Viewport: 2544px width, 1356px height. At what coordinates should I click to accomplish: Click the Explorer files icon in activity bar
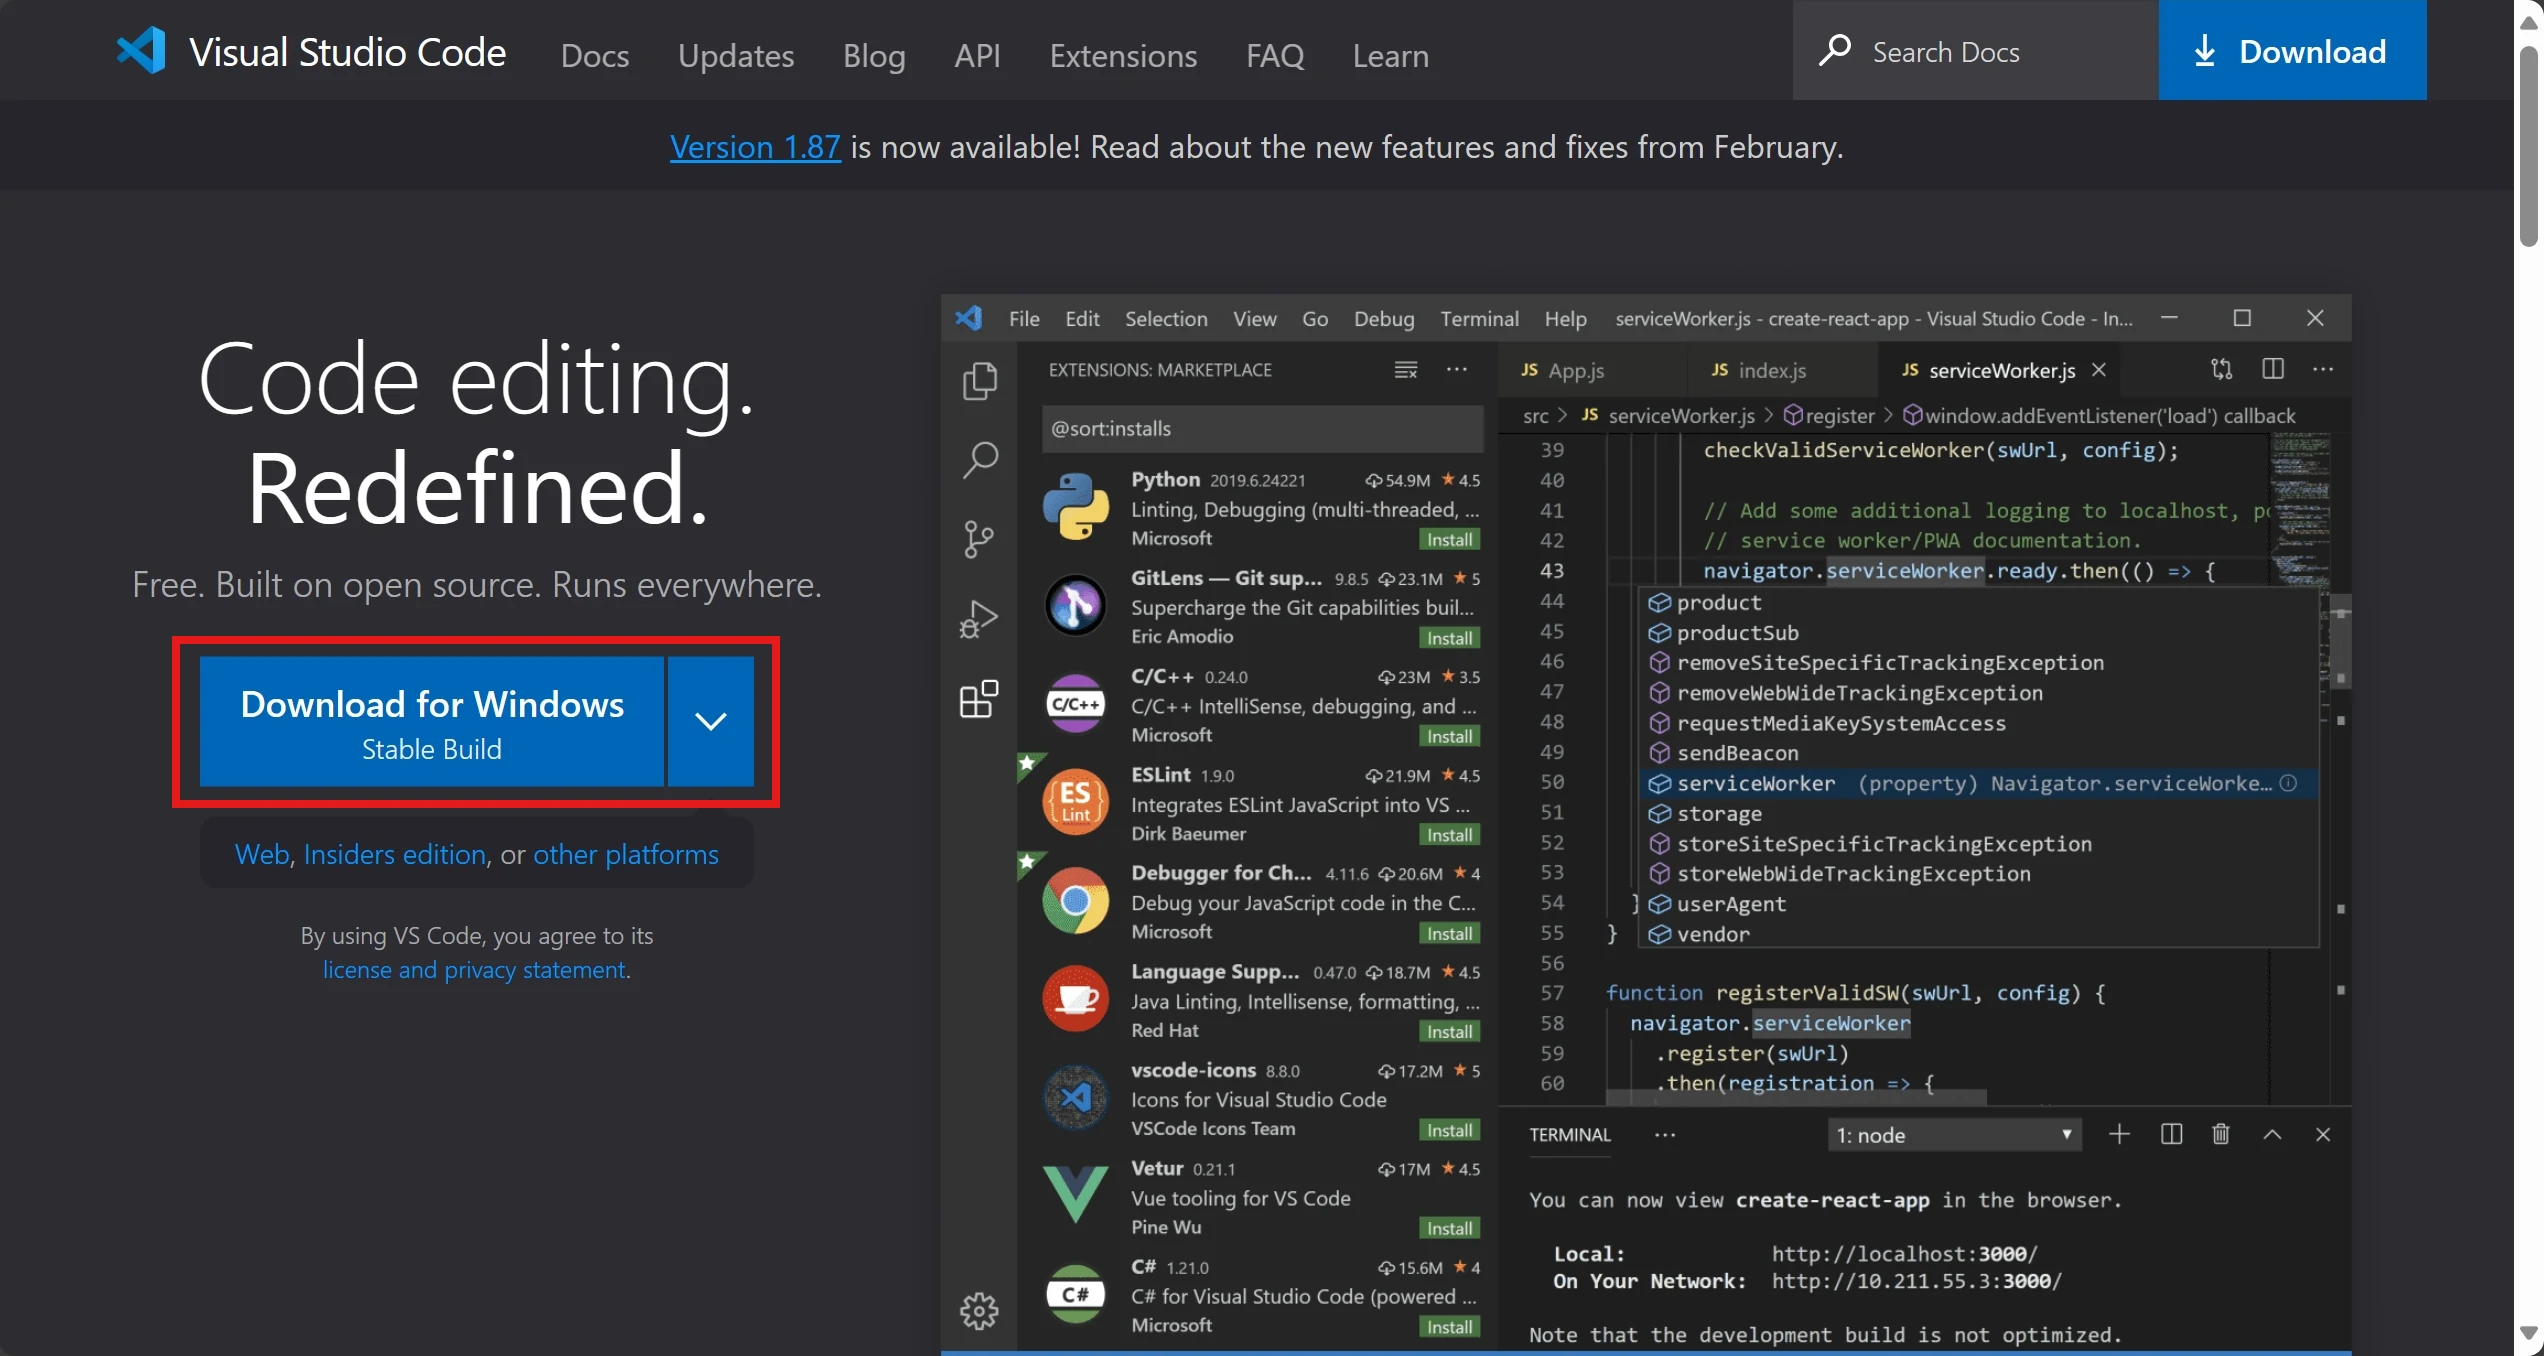click(x=979, y=381)
